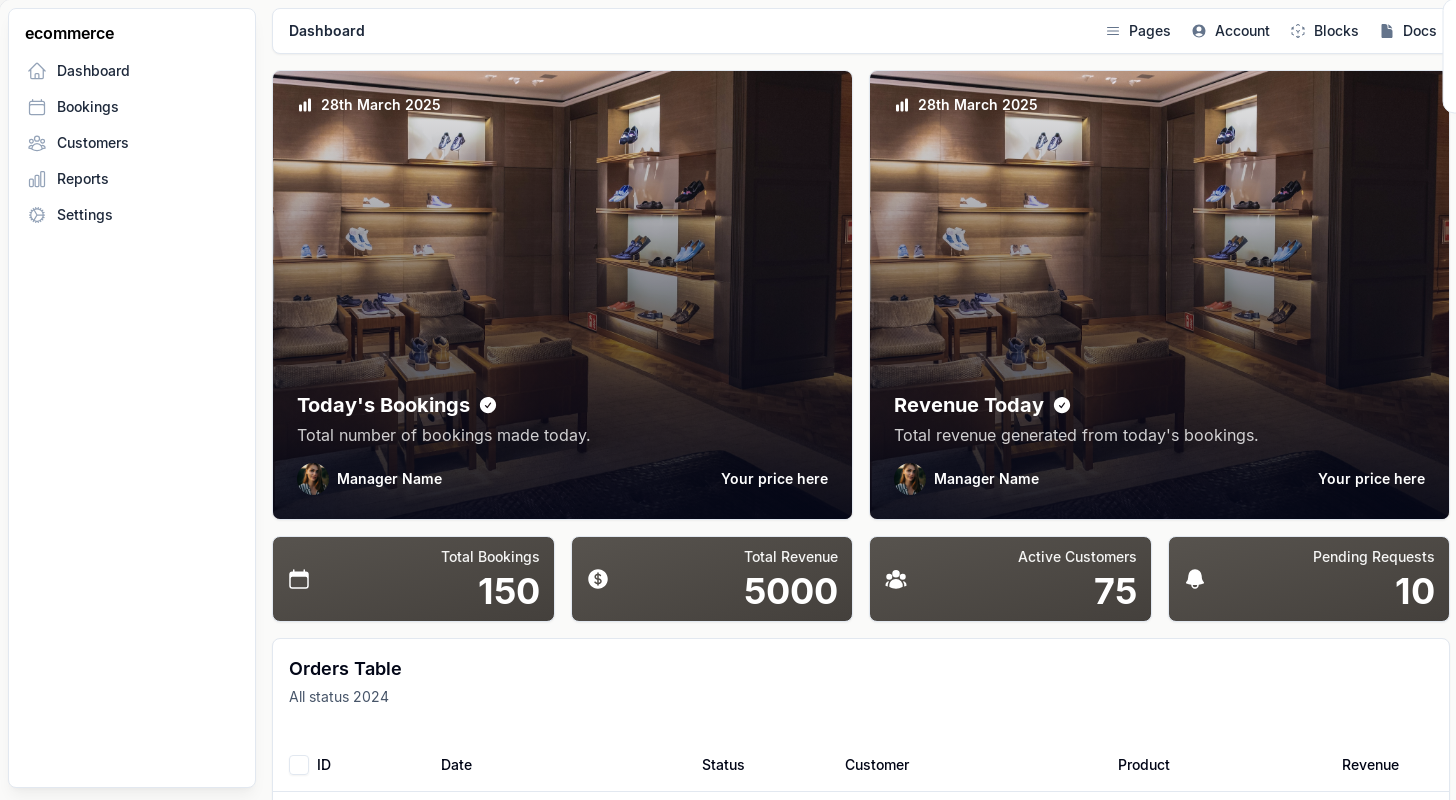Open the Account menu in top bar
Viewport: 1456px width, 800px height.
tap(1231, 31)
